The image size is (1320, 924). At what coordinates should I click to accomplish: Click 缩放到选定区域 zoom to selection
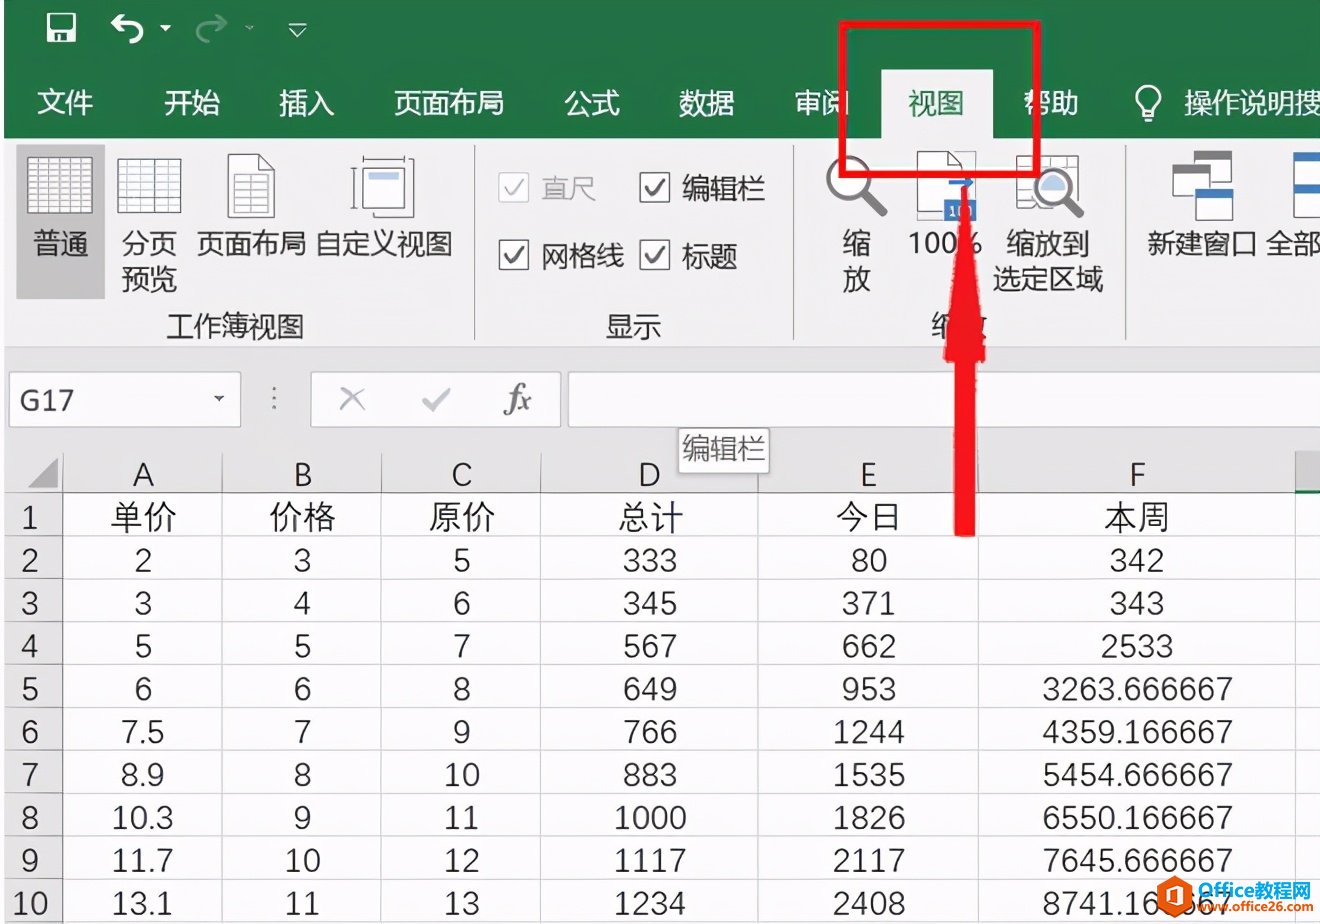[x=1048, y=224]
